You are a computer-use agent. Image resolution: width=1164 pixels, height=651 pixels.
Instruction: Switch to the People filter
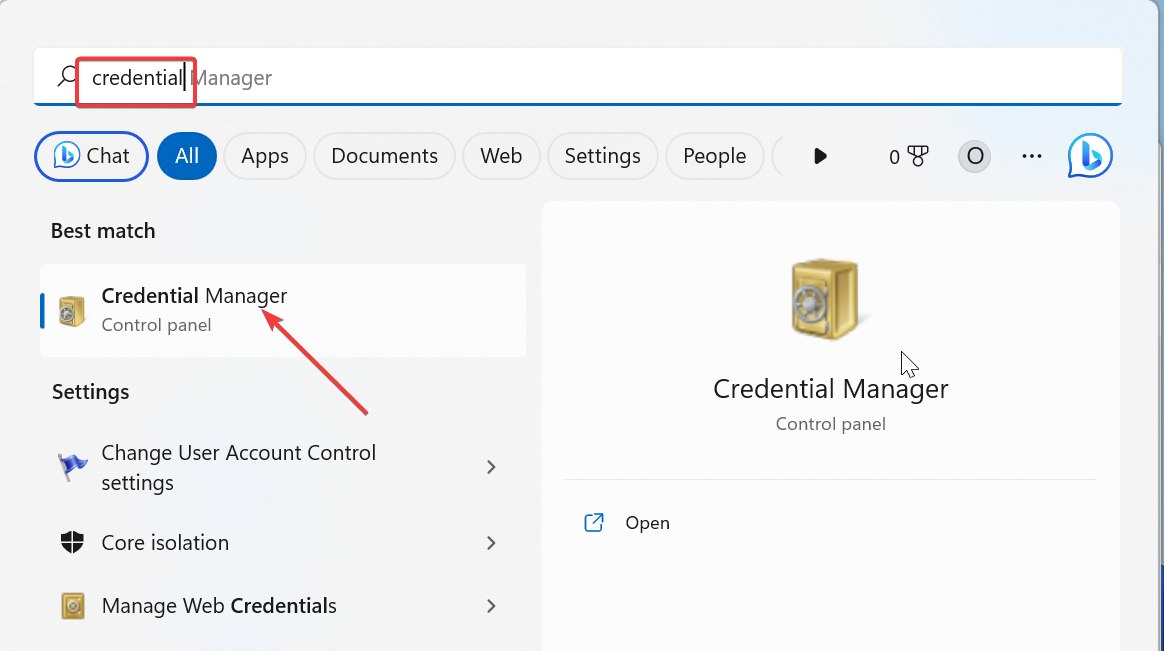(x=715, y=156)
